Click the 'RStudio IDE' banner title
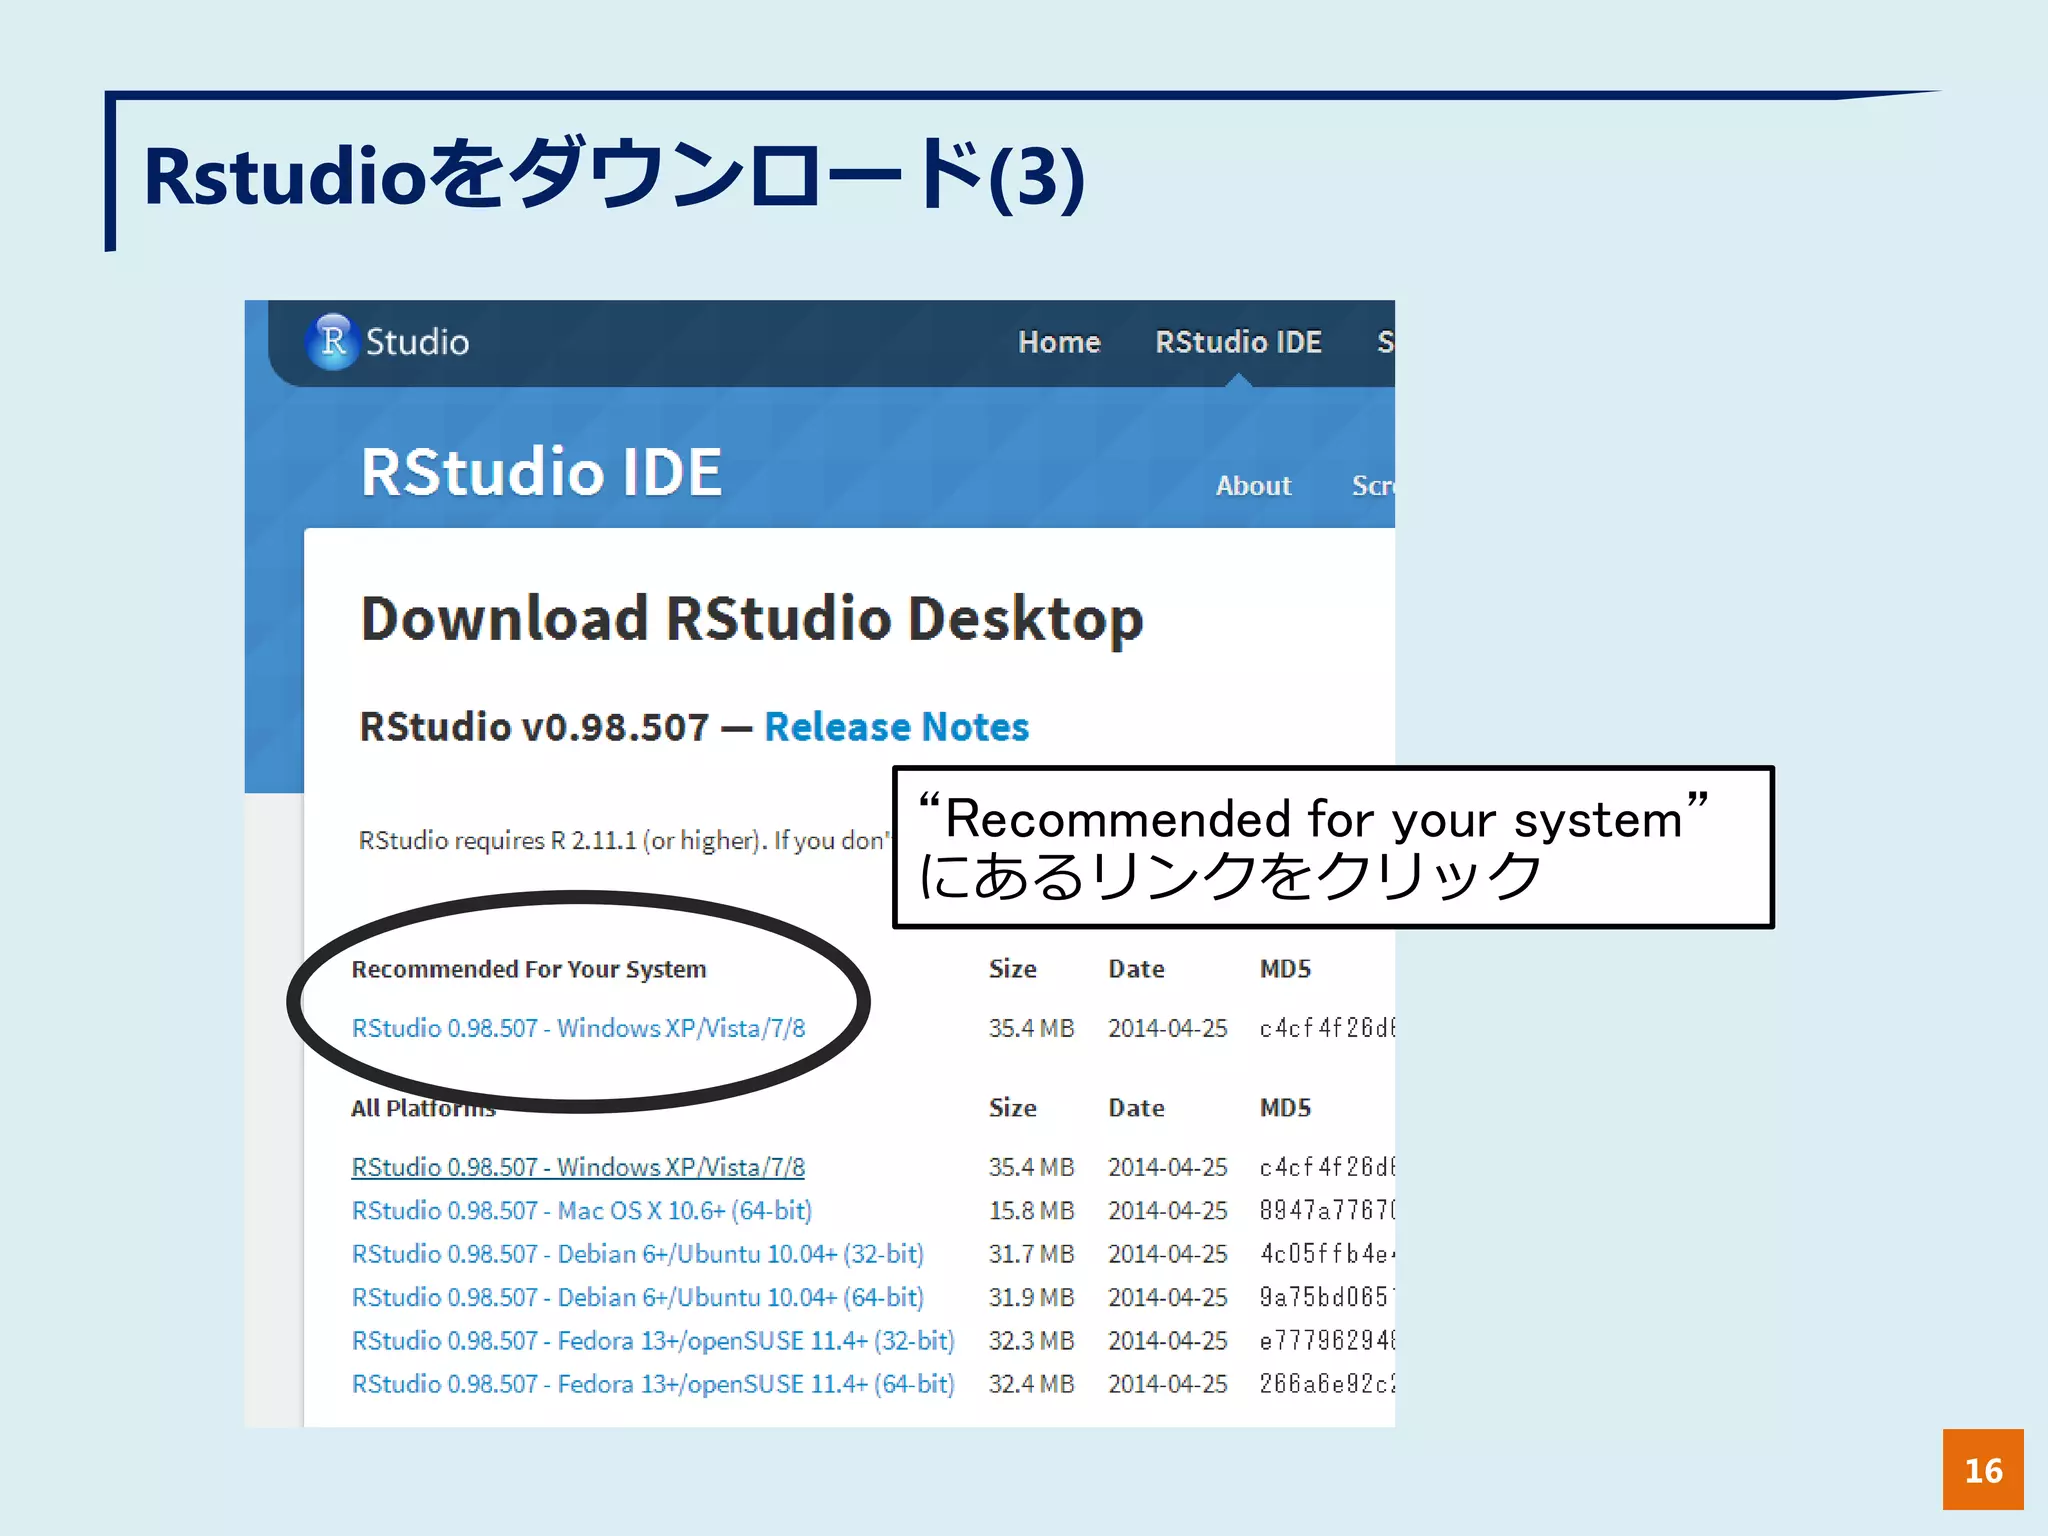 coord(541,472)
